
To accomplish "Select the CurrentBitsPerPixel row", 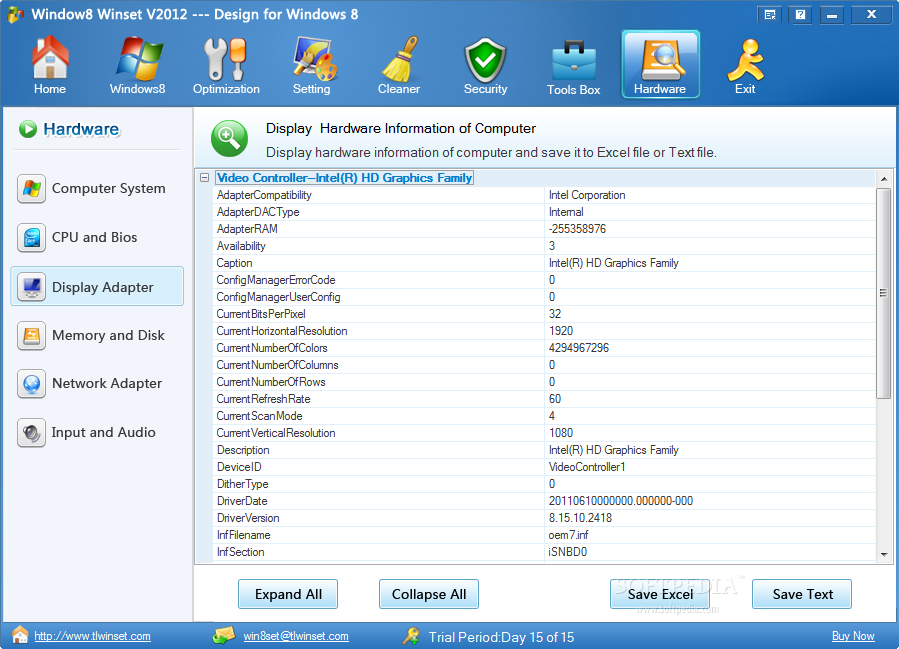I will [x=544, y=314].
